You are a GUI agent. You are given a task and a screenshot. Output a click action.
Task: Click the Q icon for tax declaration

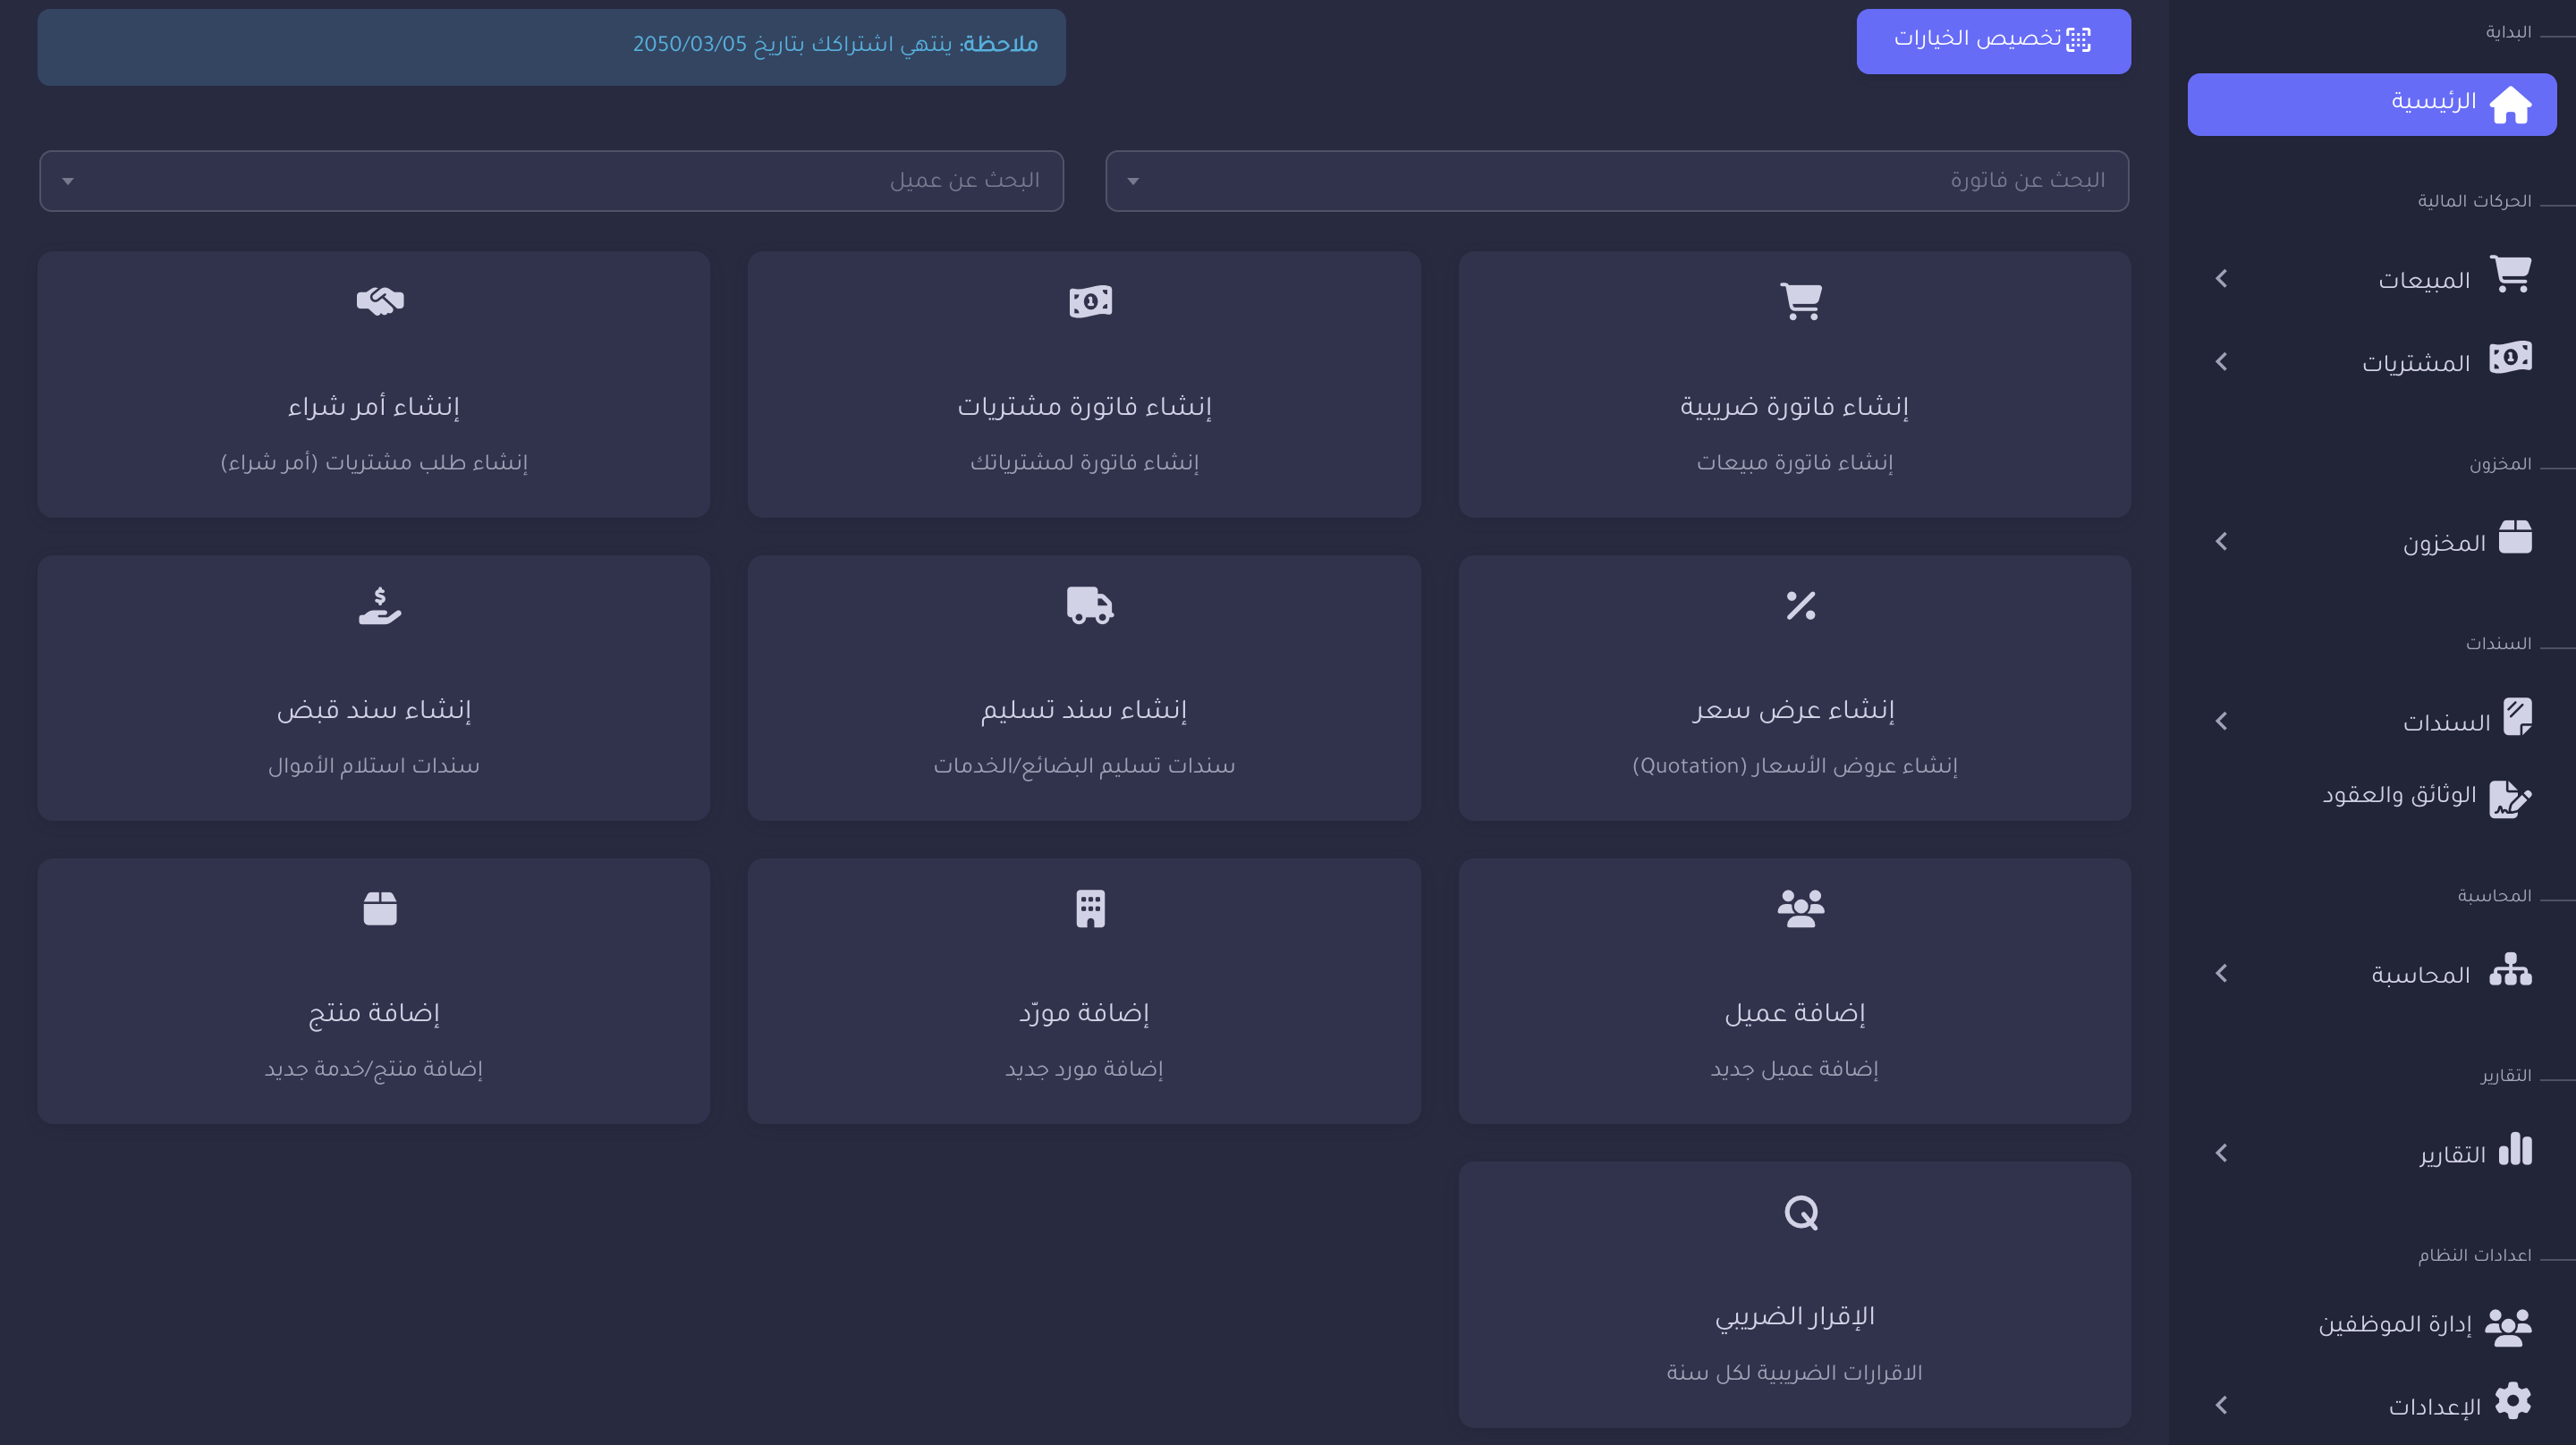pos(1801,1212)
